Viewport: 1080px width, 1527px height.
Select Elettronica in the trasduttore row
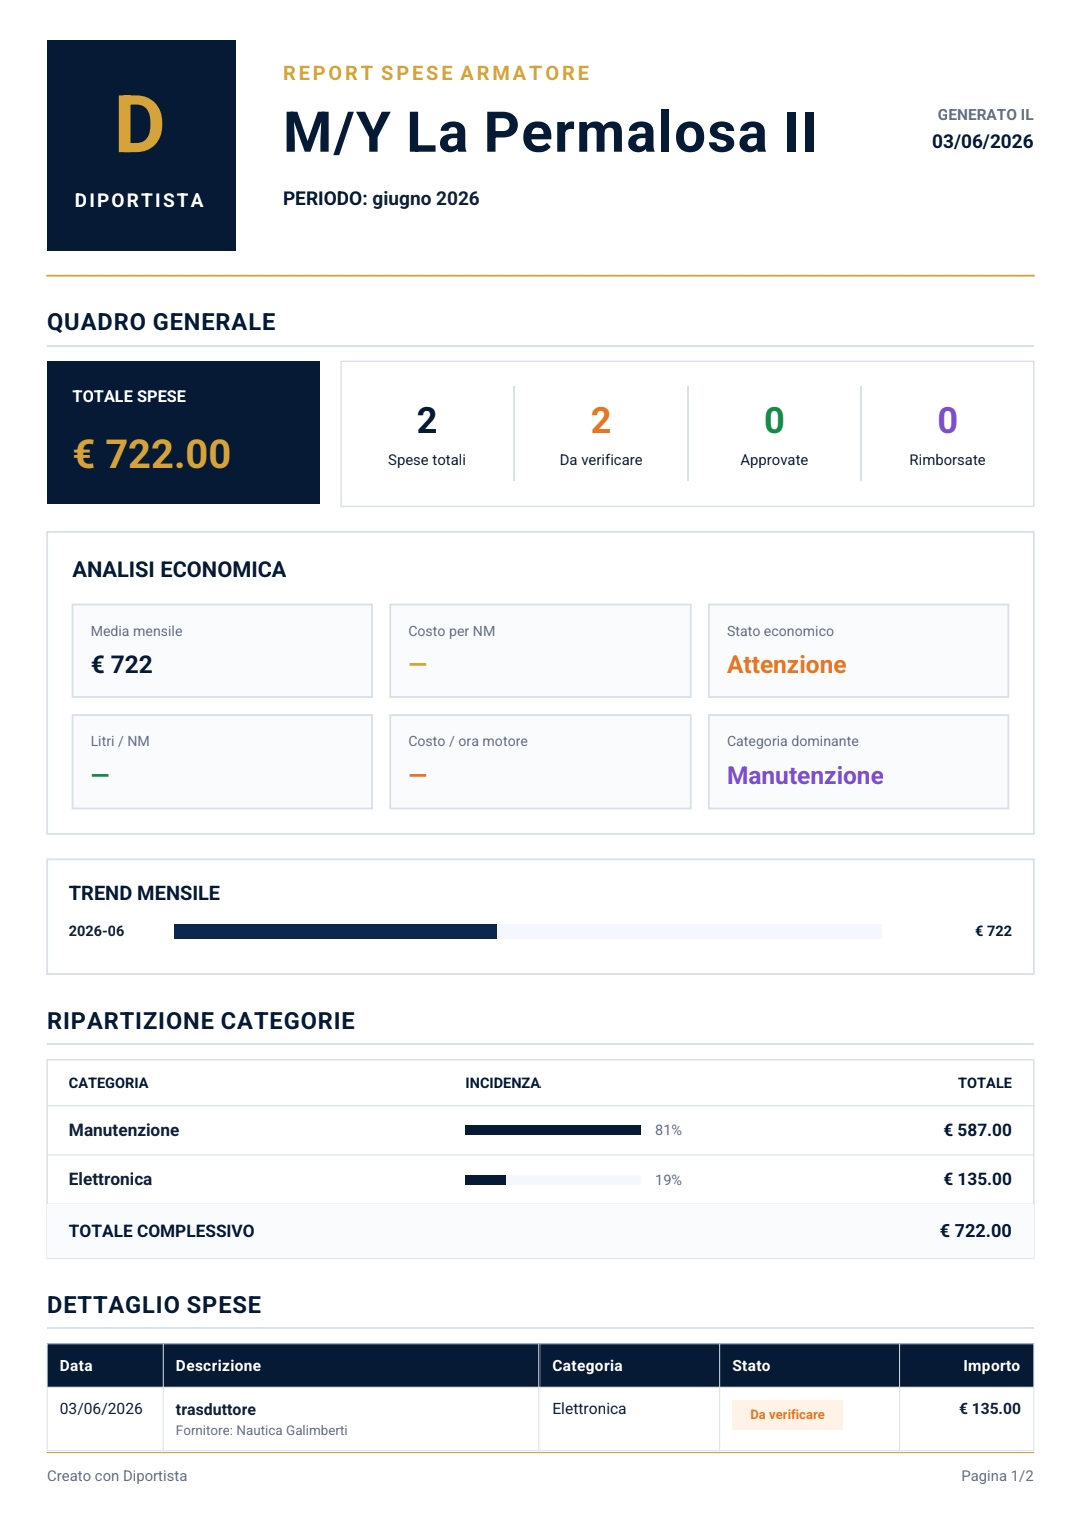[589, 1409]
